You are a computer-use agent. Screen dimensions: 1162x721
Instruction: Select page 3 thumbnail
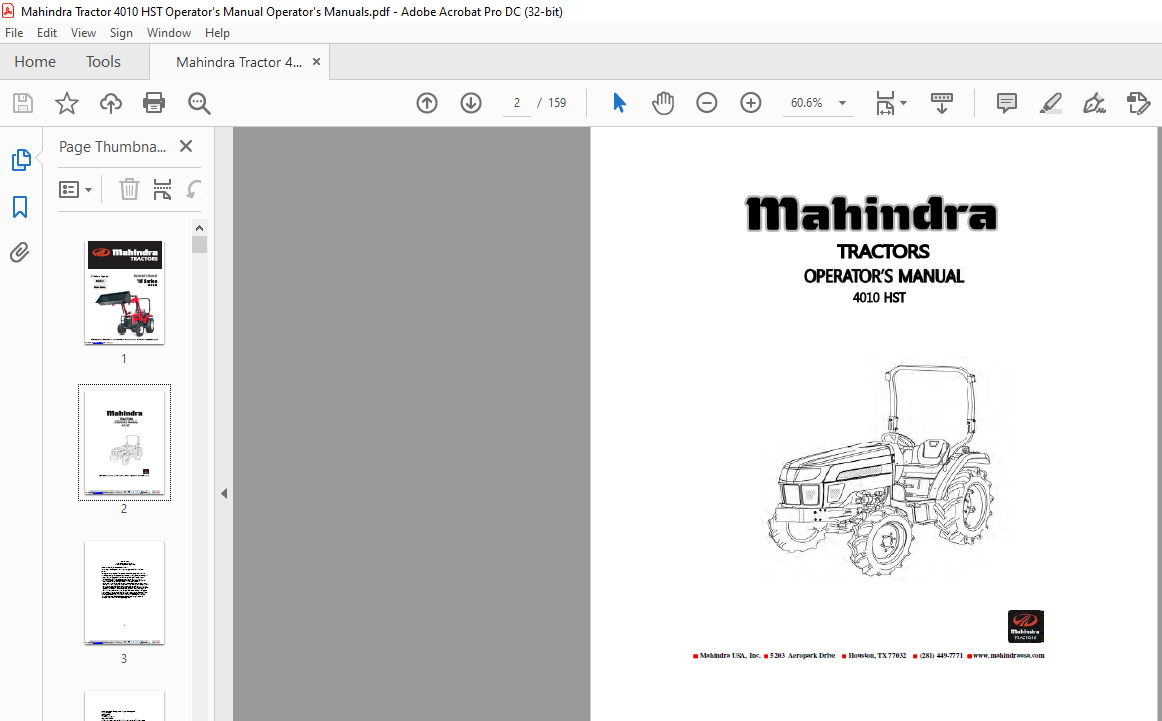click(x=124, y=593)
